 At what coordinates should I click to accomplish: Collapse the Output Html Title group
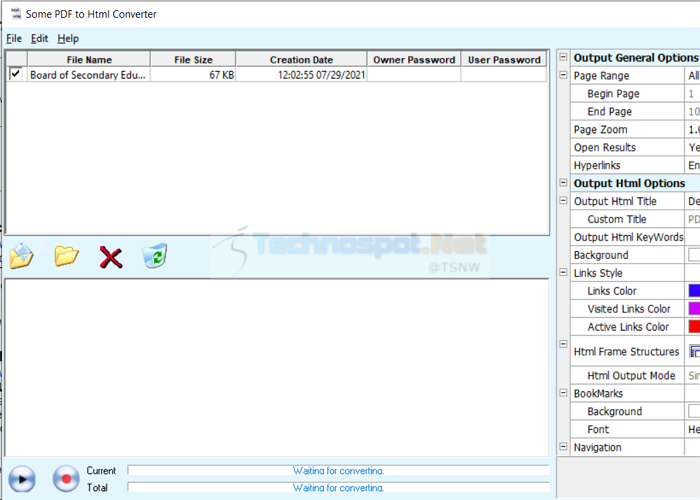pyautogui.click(x=563, y=200)
